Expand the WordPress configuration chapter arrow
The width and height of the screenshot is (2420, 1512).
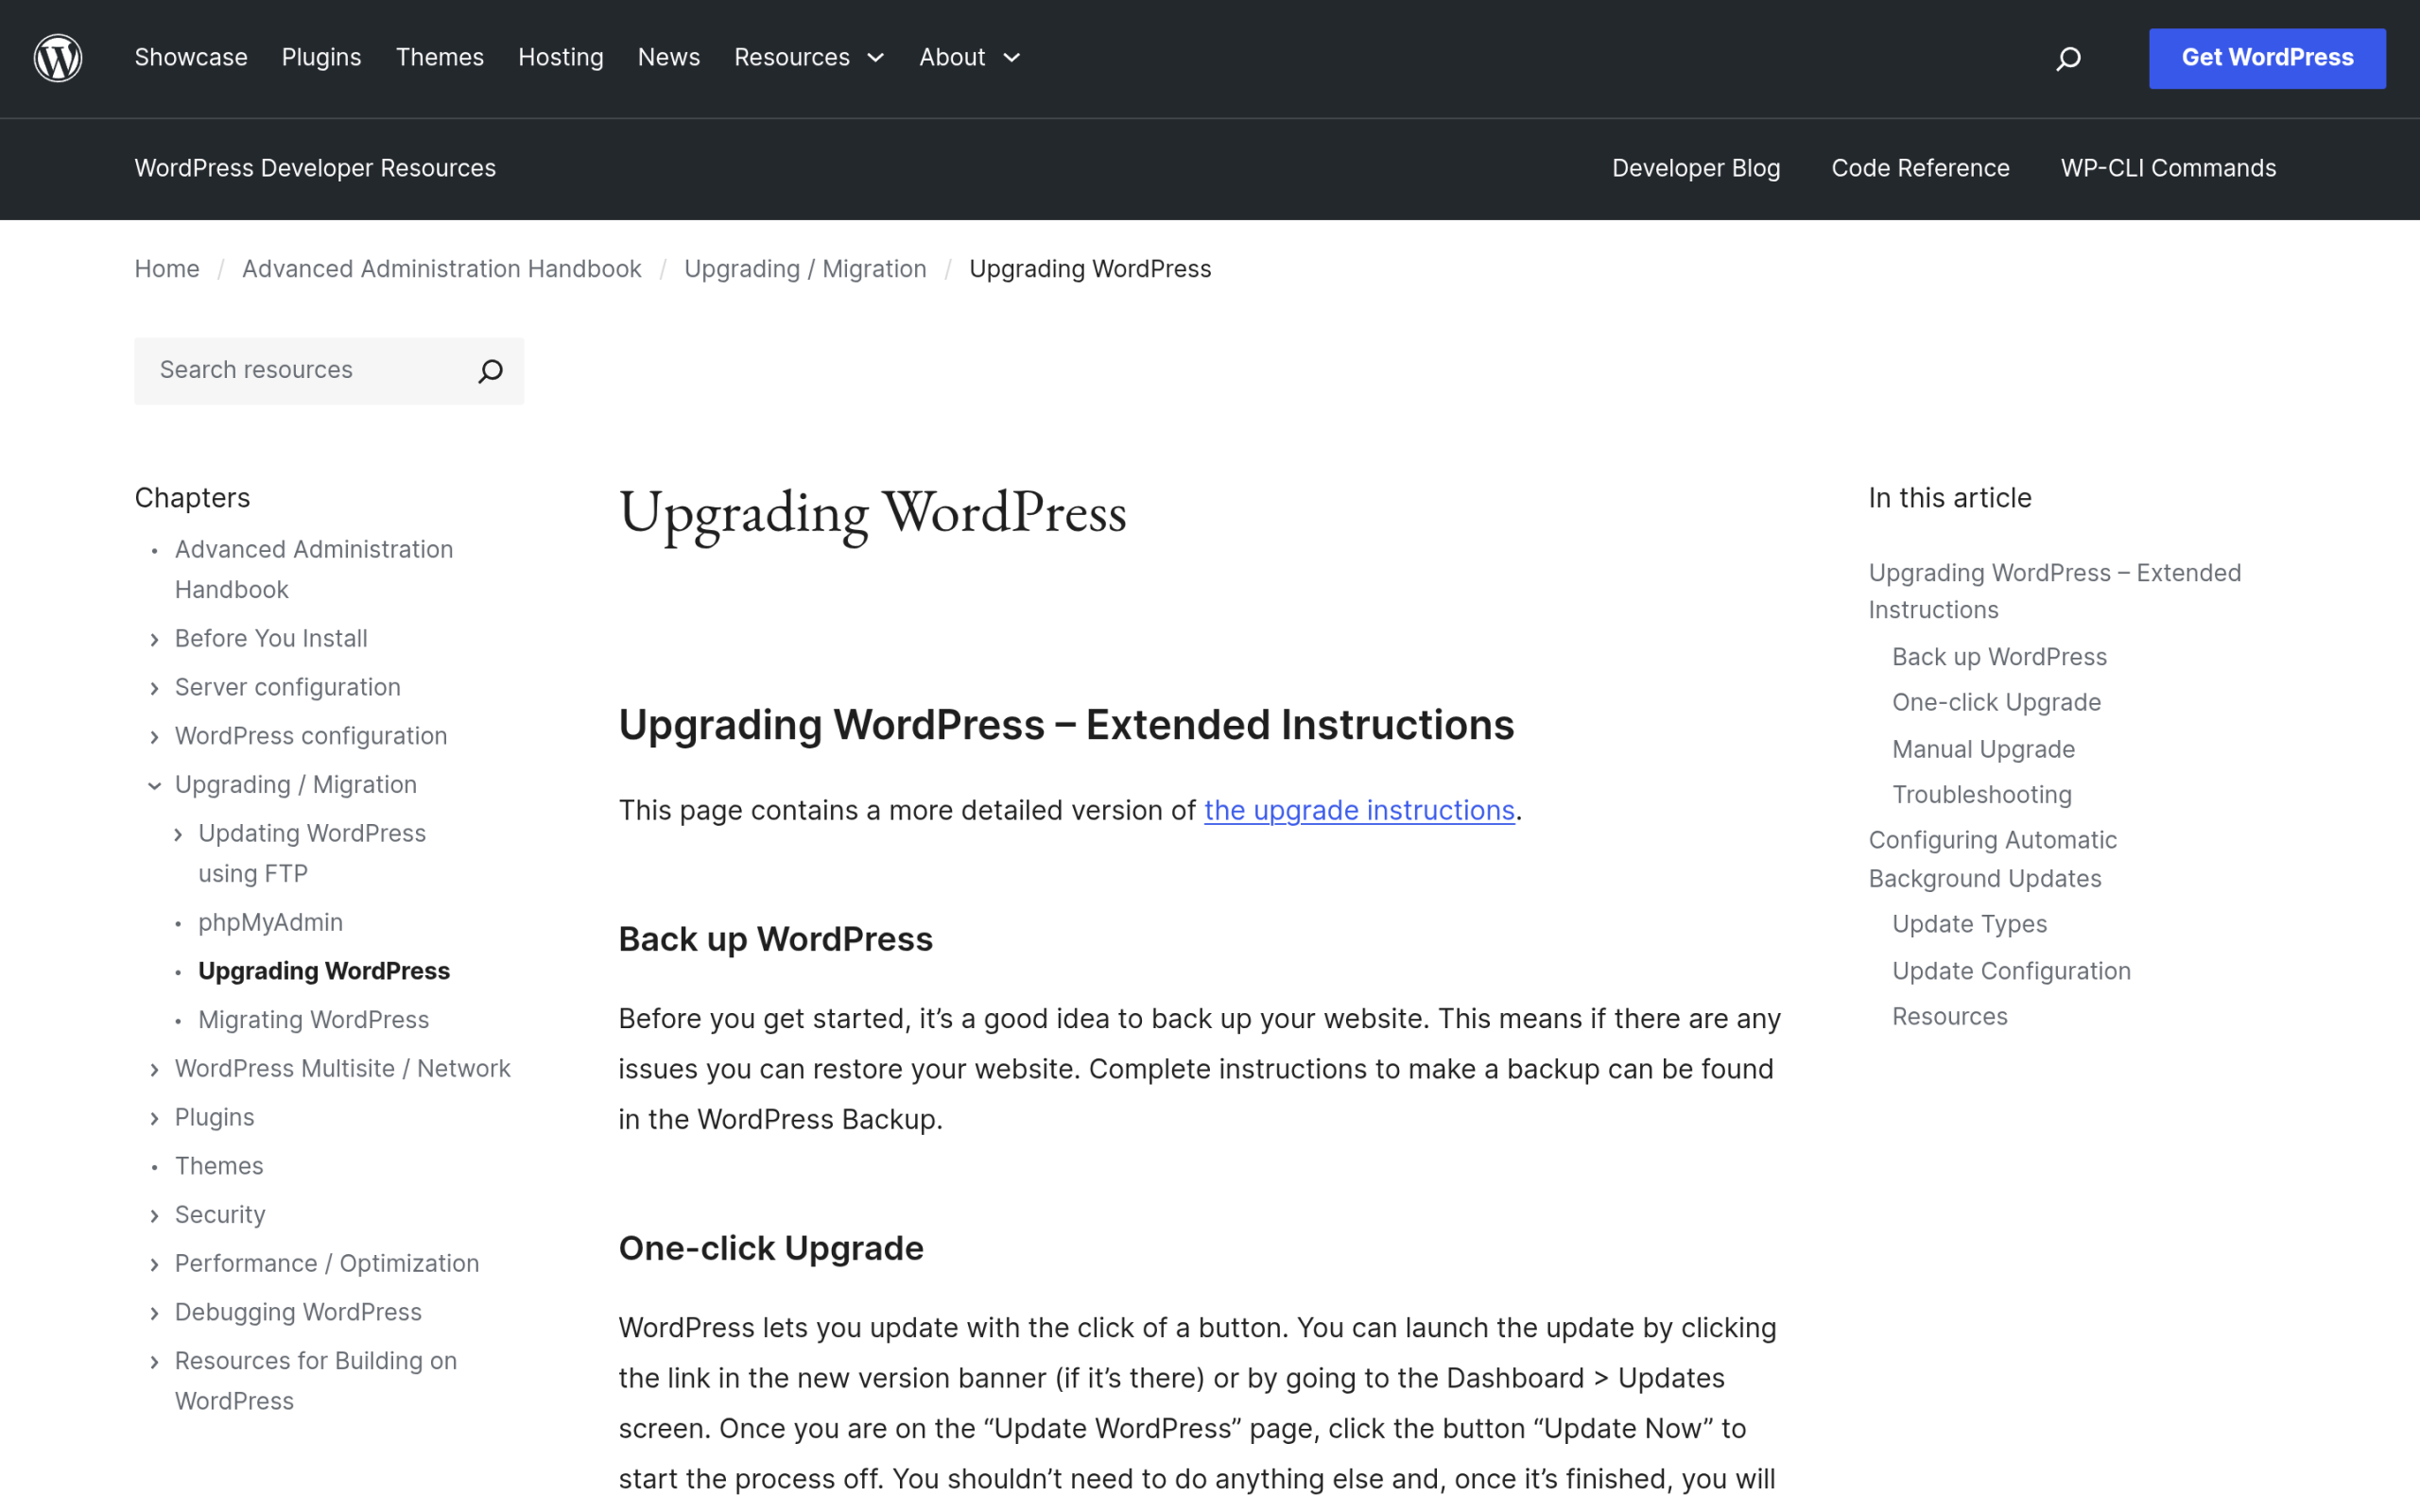pyautogui.click(x=154, y=737)
